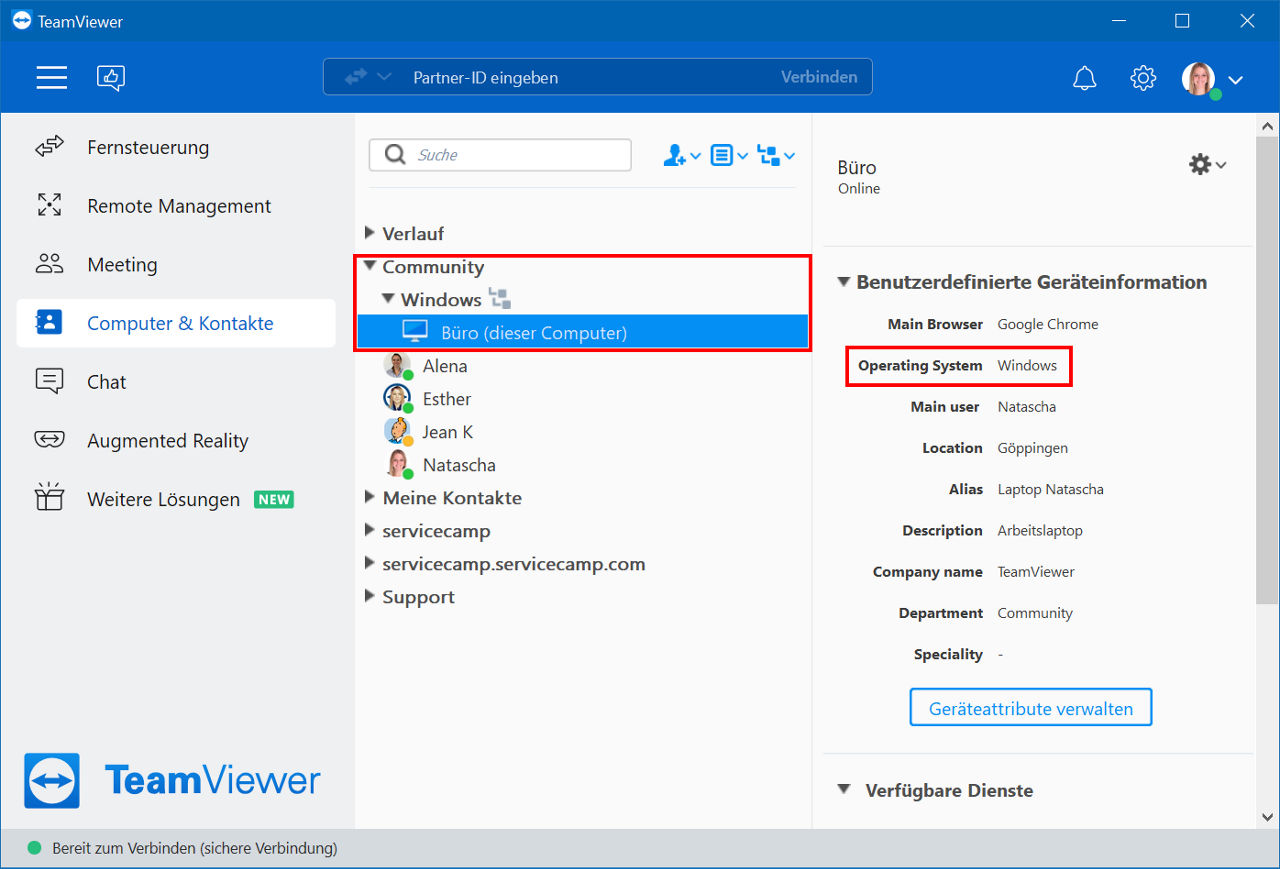The width and height of the screenshot is (1280, 869).
Task: Click the search magnifier icon
Action: pyautogui.click(x=395, y=155)
